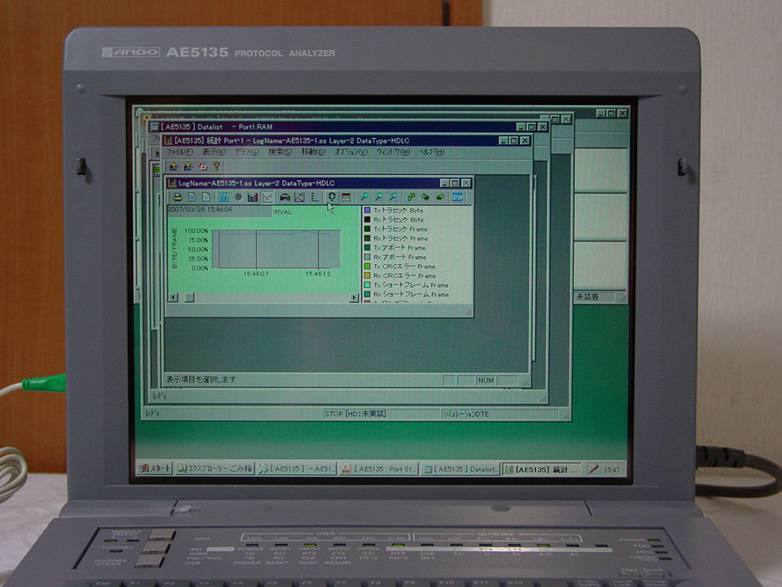The image size is (782, 587).
Task: Click the first document page icon in graph toolbar
Action: point(192,197)
